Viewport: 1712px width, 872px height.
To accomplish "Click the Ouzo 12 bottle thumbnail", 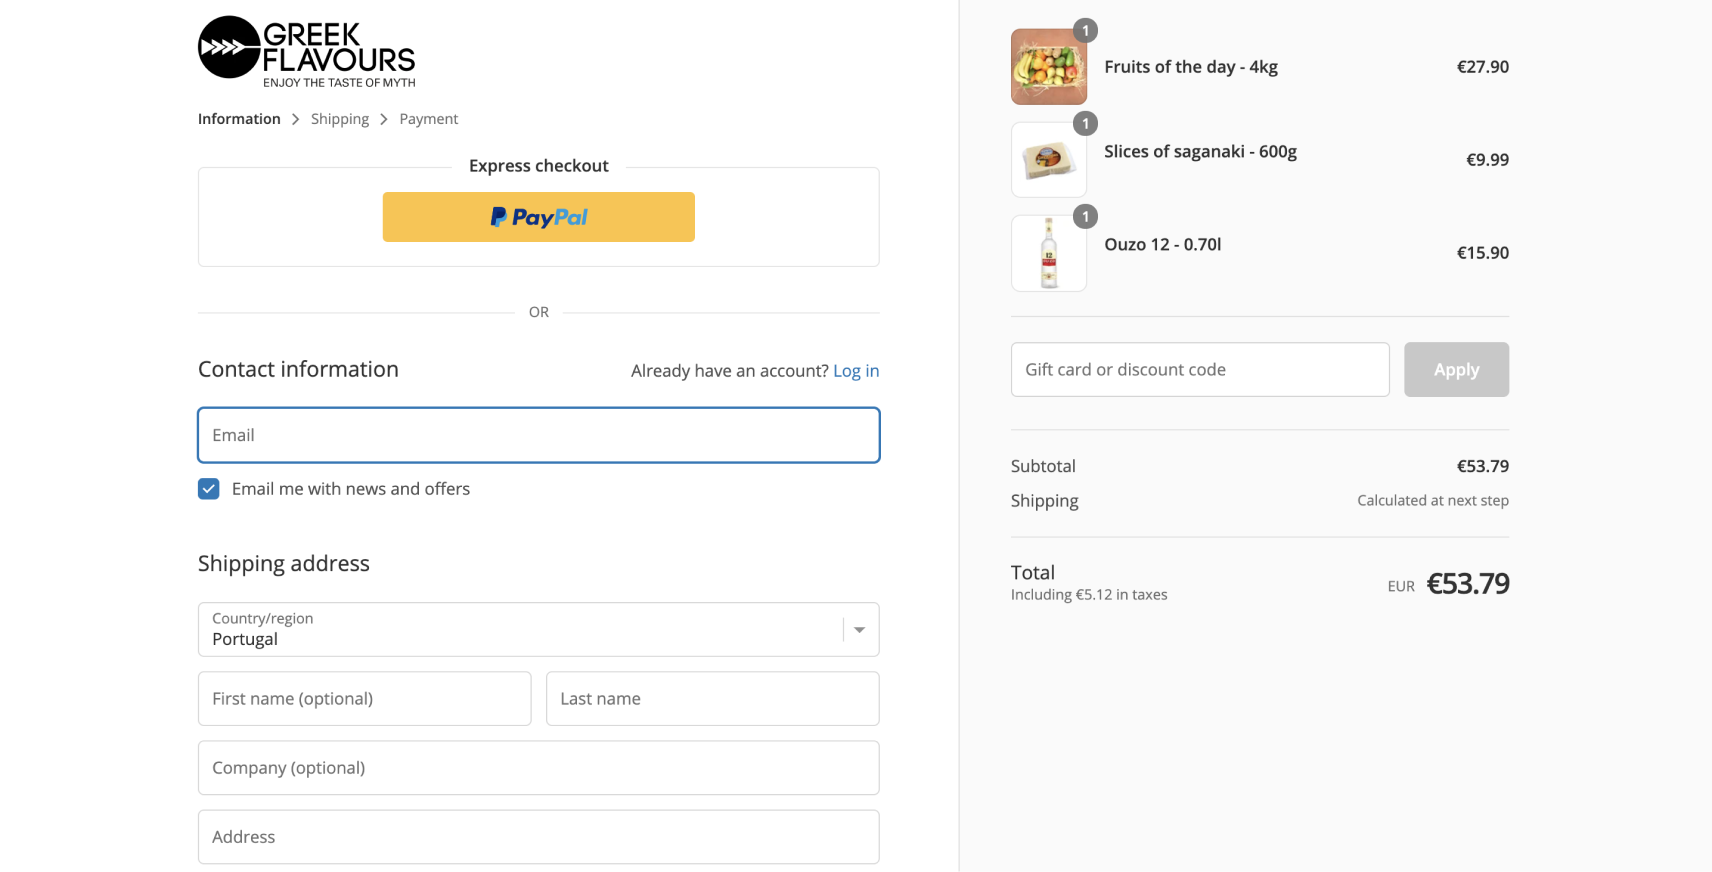I will coord(1049,253).
